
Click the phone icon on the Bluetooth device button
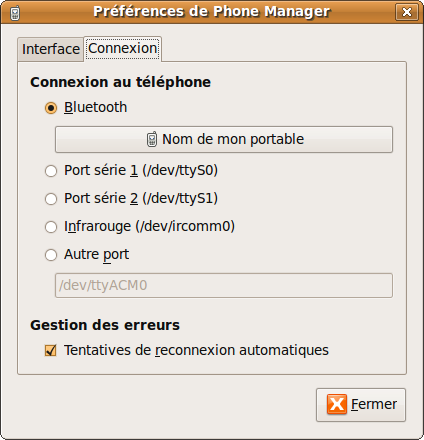(x=152, y=139)
